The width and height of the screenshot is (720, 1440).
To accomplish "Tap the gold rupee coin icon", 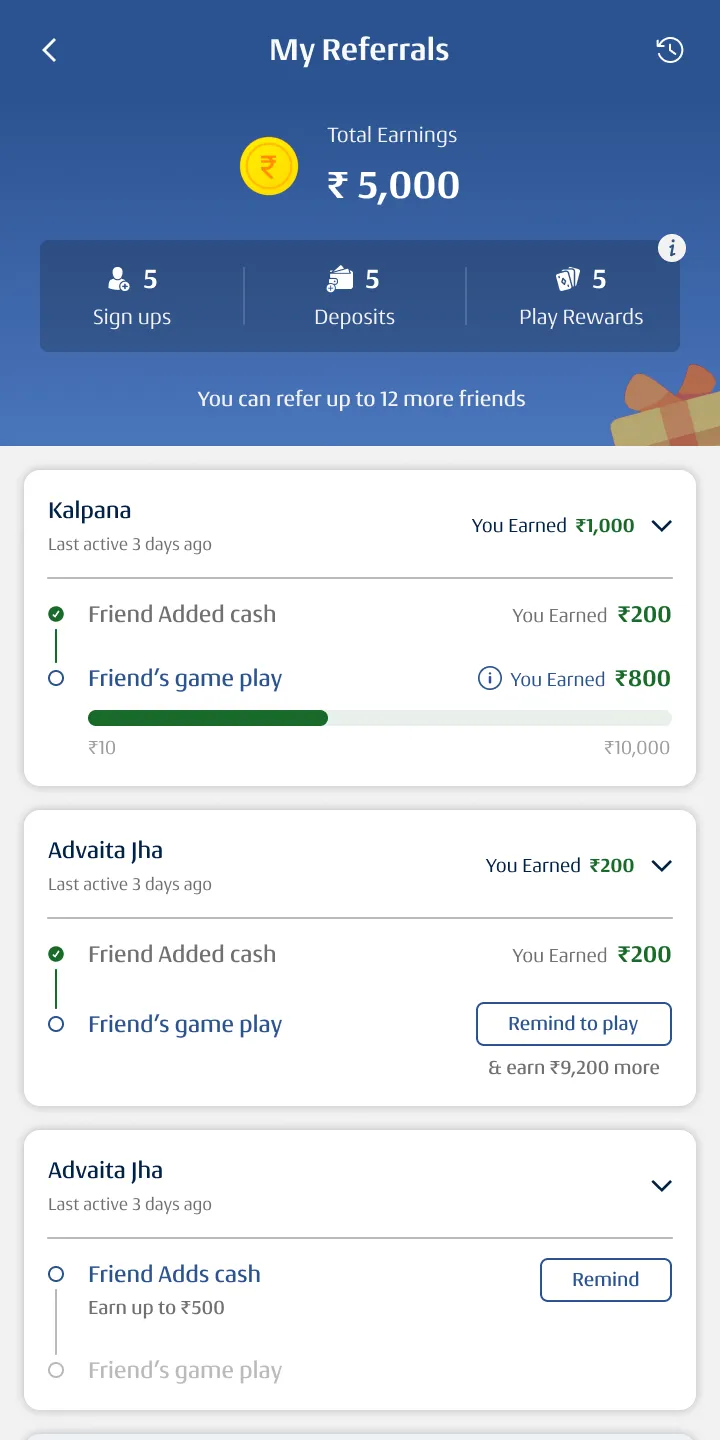I will [x=269, y=166].
